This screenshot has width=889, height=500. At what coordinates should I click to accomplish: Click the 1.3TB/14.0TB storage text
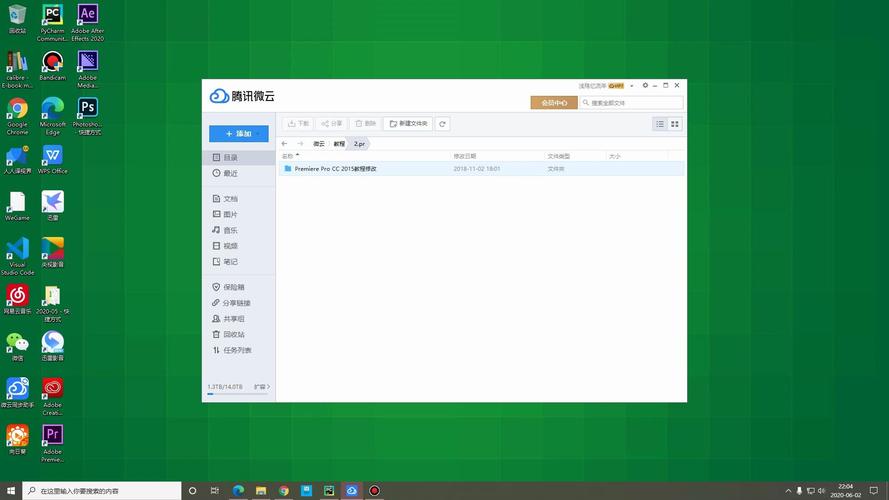[225, 387]
